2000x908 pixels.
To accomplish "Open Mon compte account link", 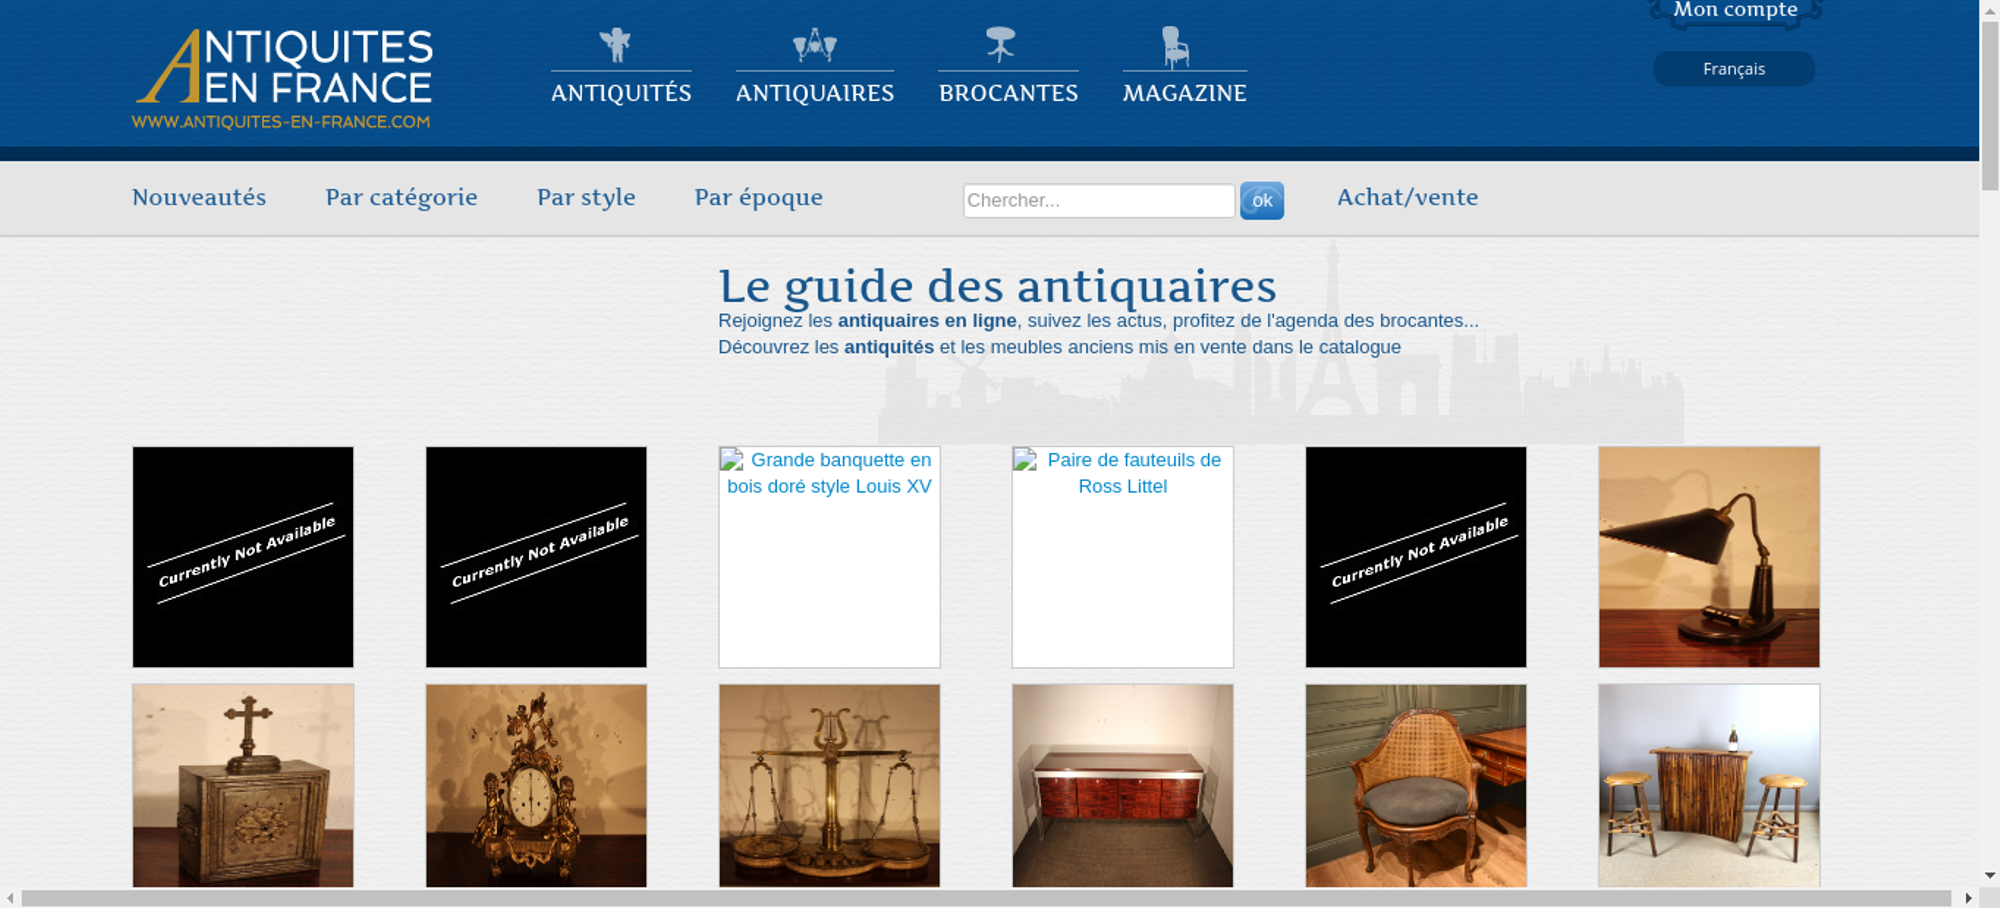I will [1735, 10].
